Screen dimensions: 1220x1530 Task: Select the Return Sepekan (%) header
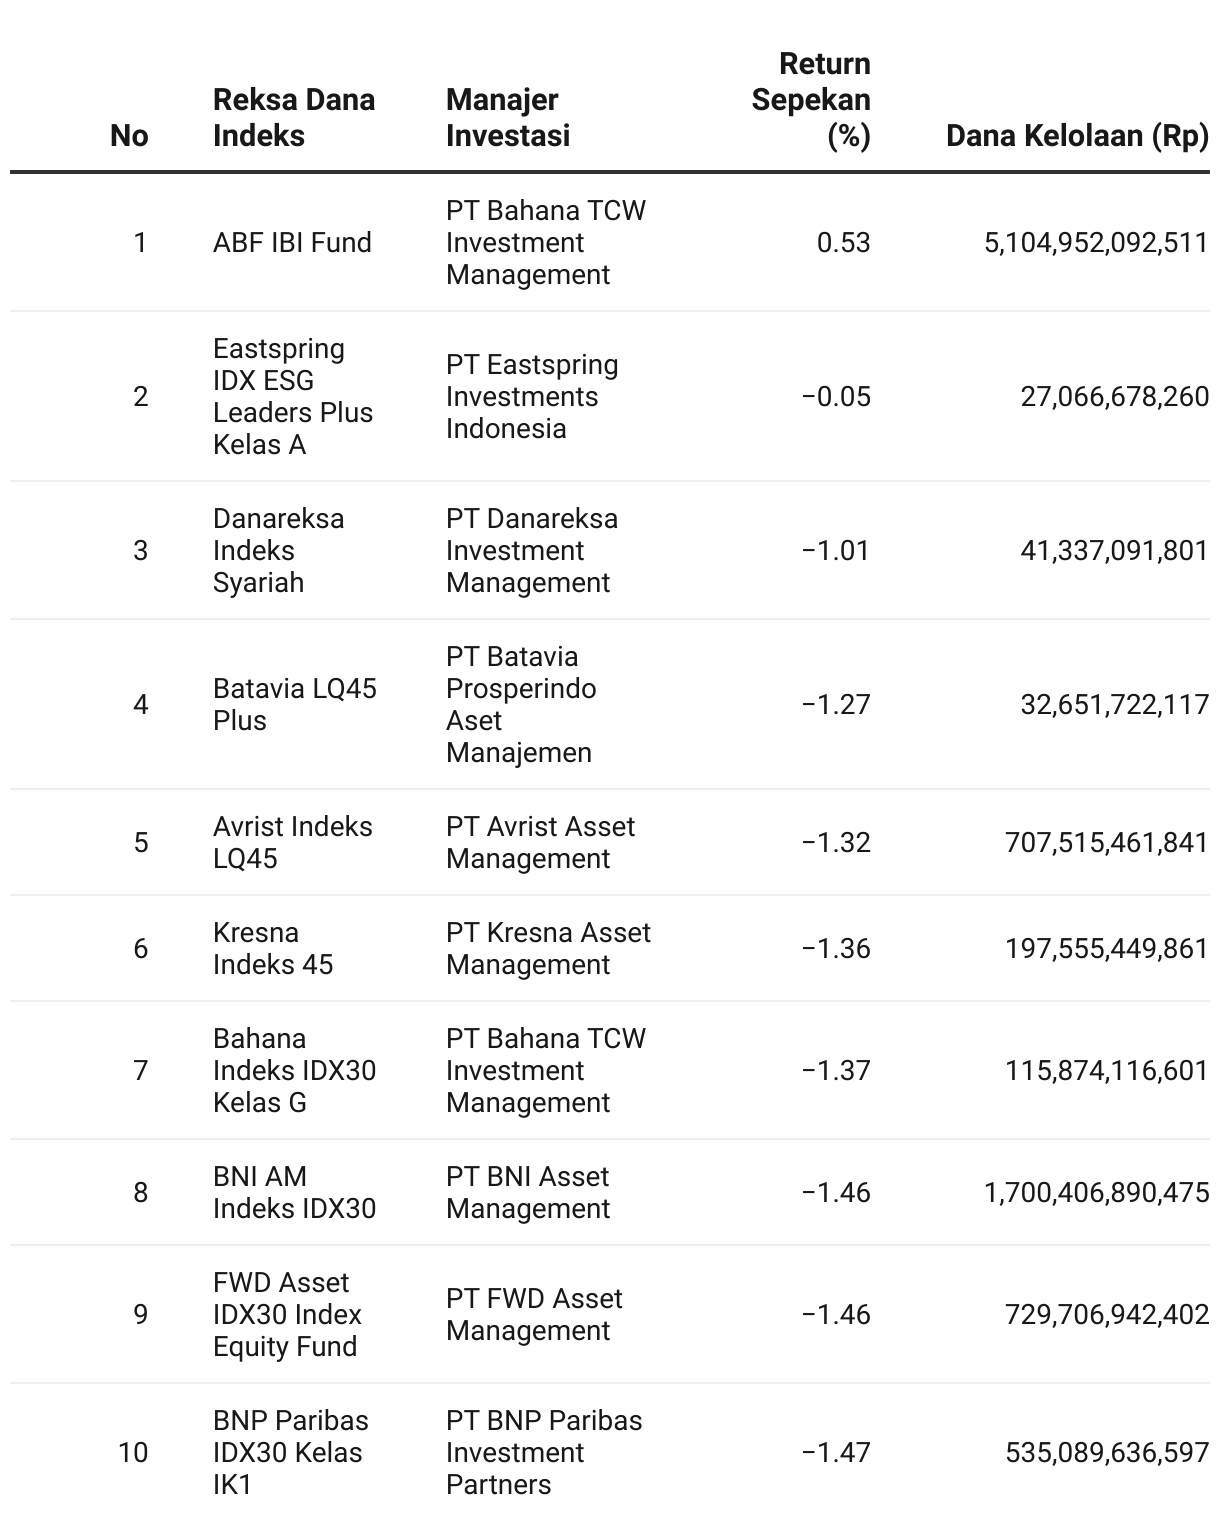811,99
